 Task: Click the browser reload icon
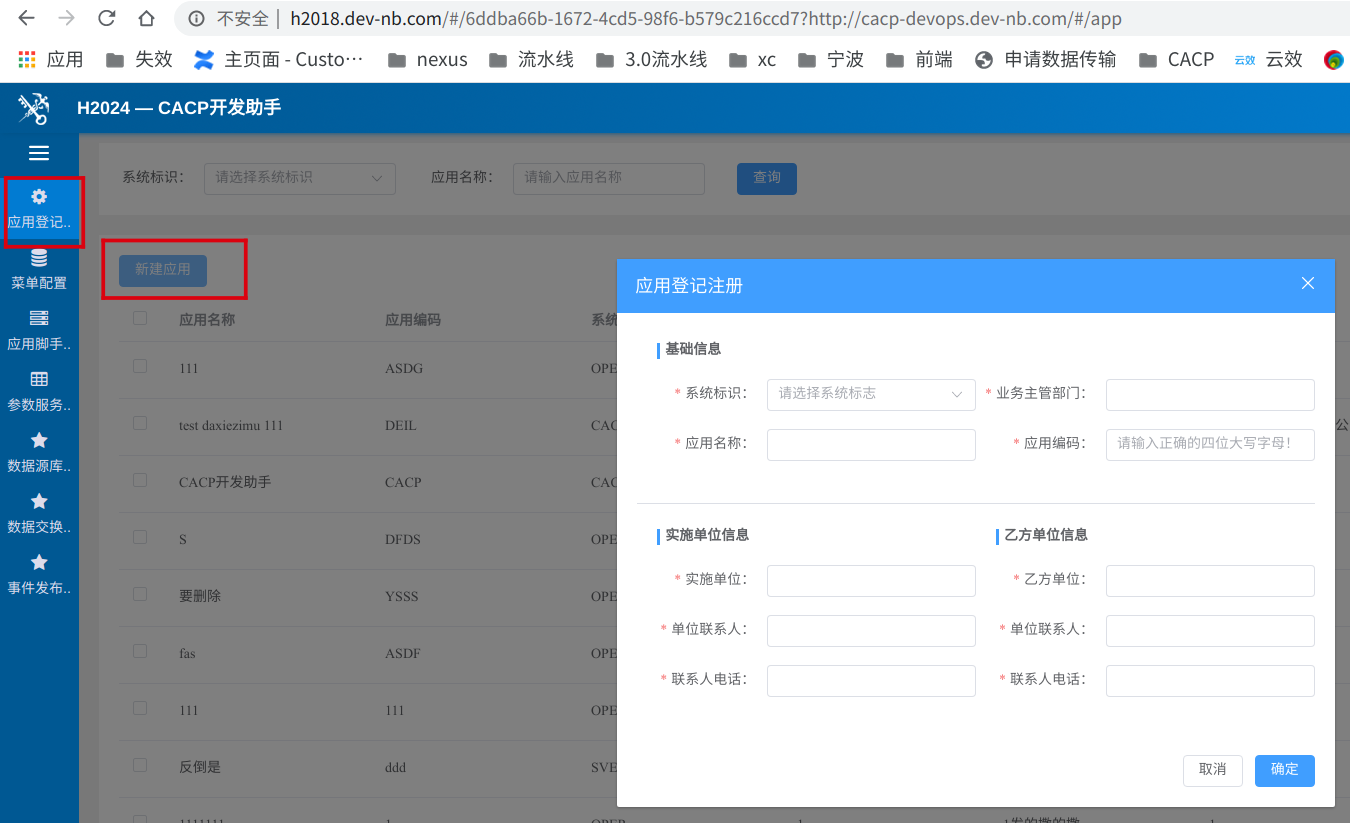click(106, 18)
